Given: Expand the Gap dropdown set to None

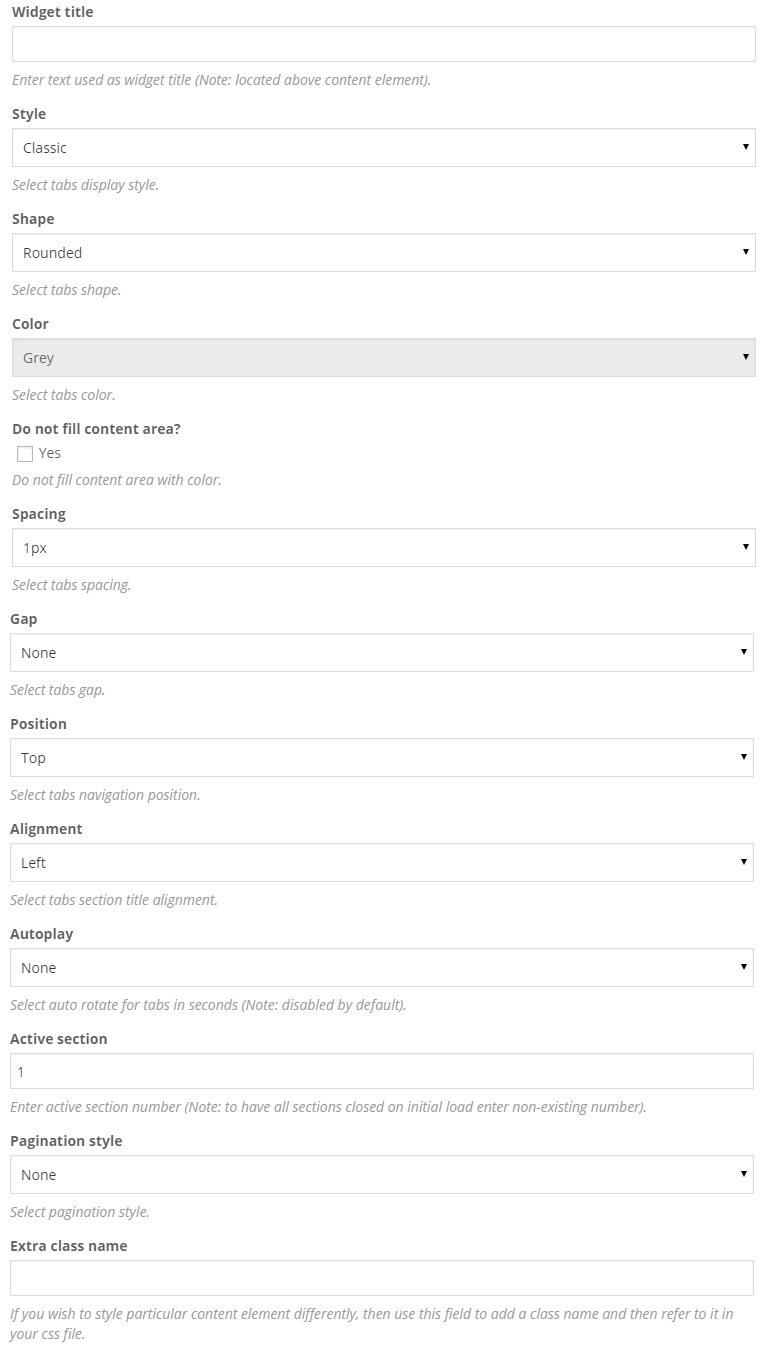Looking at the screenshot, I should [381, 653].
